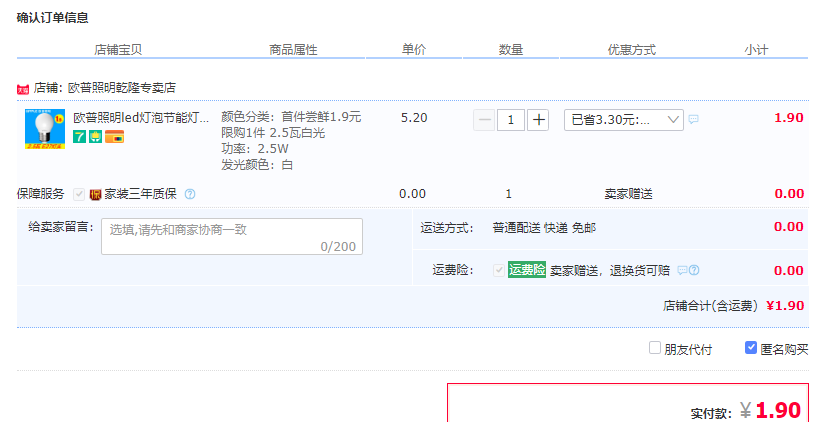
Task: Click the seller message text box
Action: 232,236
